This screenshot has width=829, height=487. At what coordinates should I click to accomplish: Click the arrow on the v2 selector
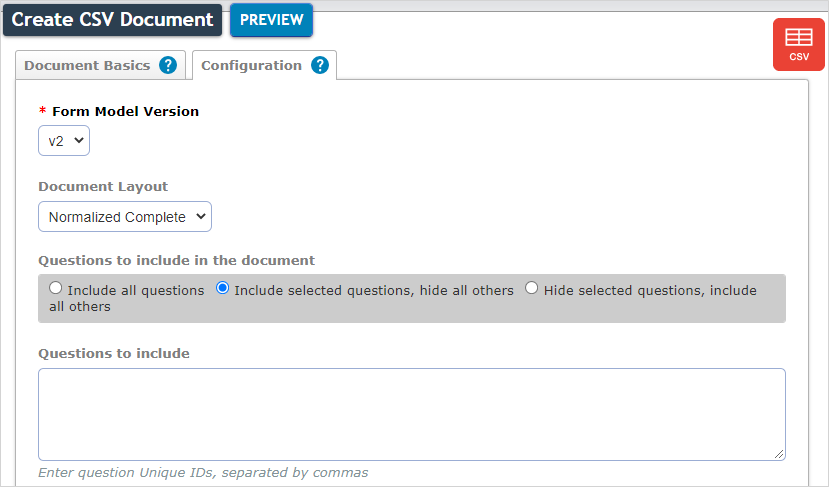coord(79,140)
